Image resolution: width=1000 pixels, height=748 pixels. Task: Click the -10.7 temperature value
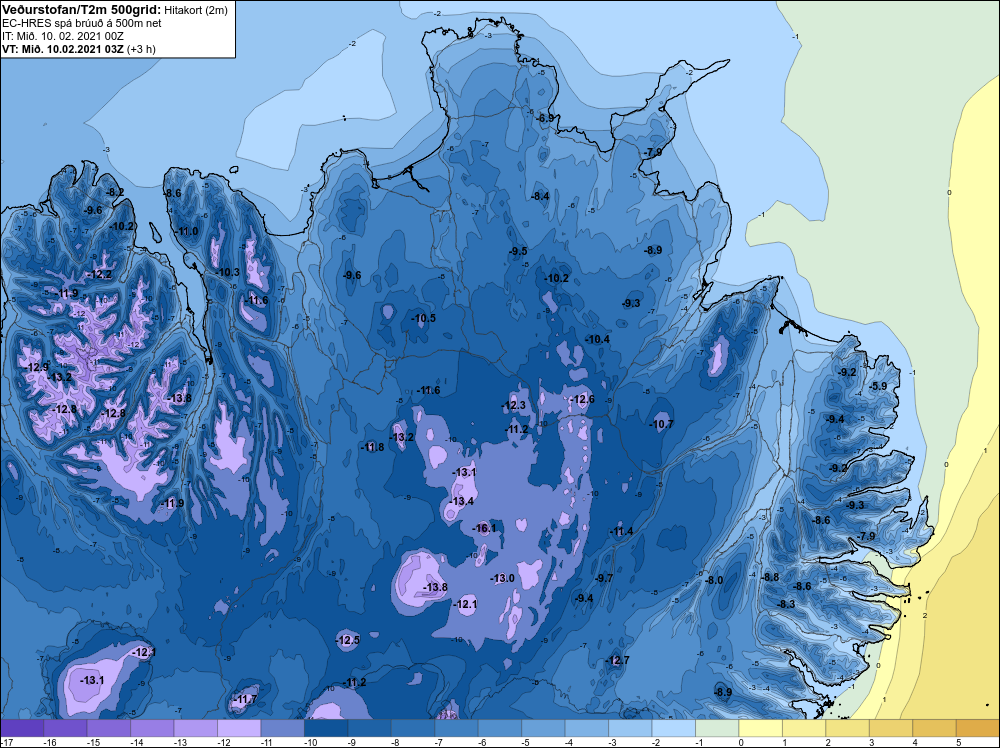pyautogui.click(x=661, y=424)
